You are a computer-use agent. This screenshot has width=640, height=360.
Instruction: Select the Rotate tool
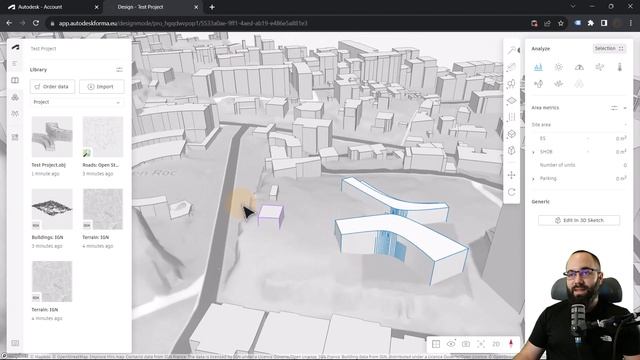pyautogui.click(x=511, y=192)
